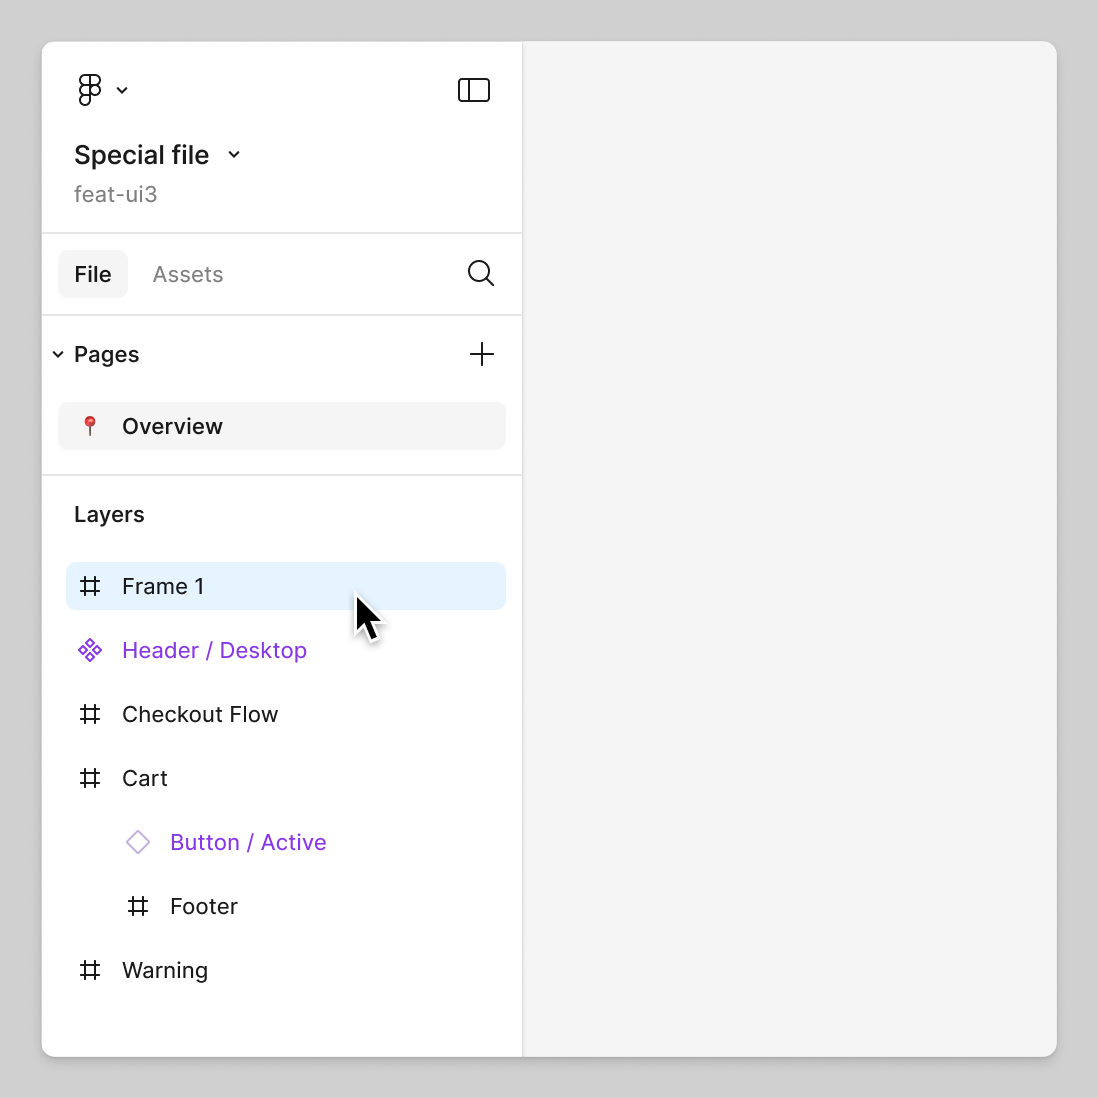Click the Checkout Flow frame icon
The width and height of the screenshot is (1098, 1098).
coord(90,714)
